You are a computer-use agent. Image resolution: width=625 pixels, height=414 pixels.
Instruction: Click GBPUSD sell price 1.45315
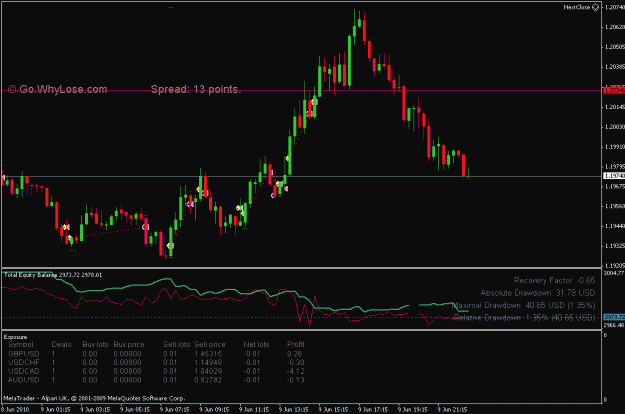click(x=208, y=354)
